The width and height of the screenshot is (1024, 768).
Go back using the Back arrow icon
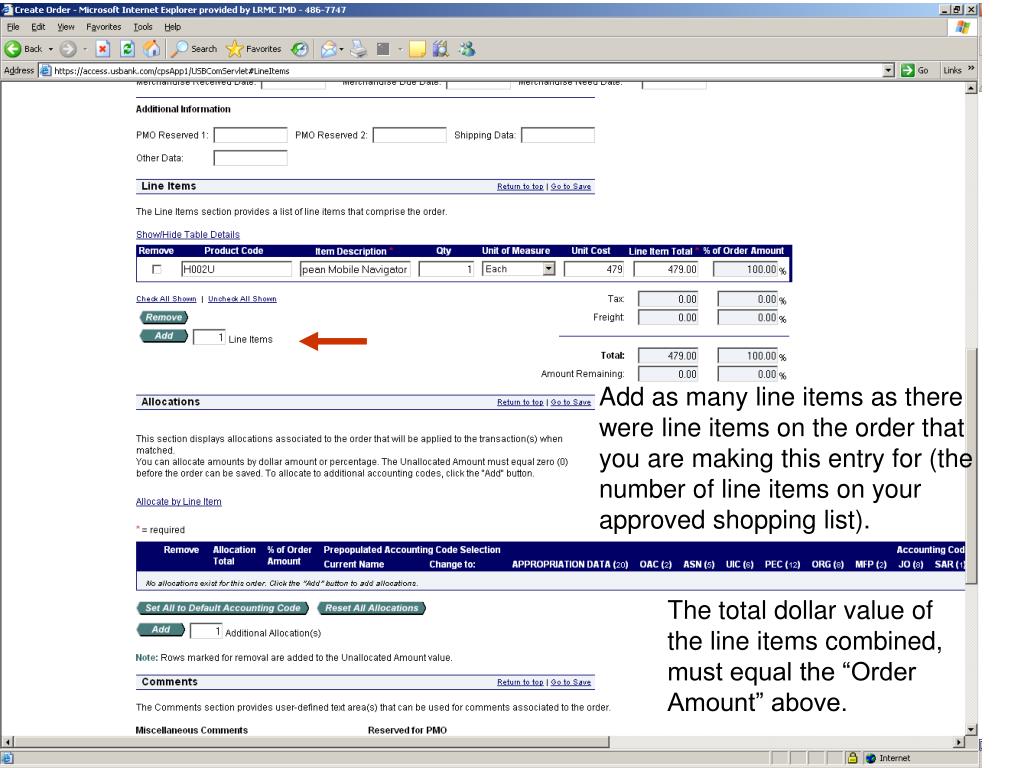(13, 49)
